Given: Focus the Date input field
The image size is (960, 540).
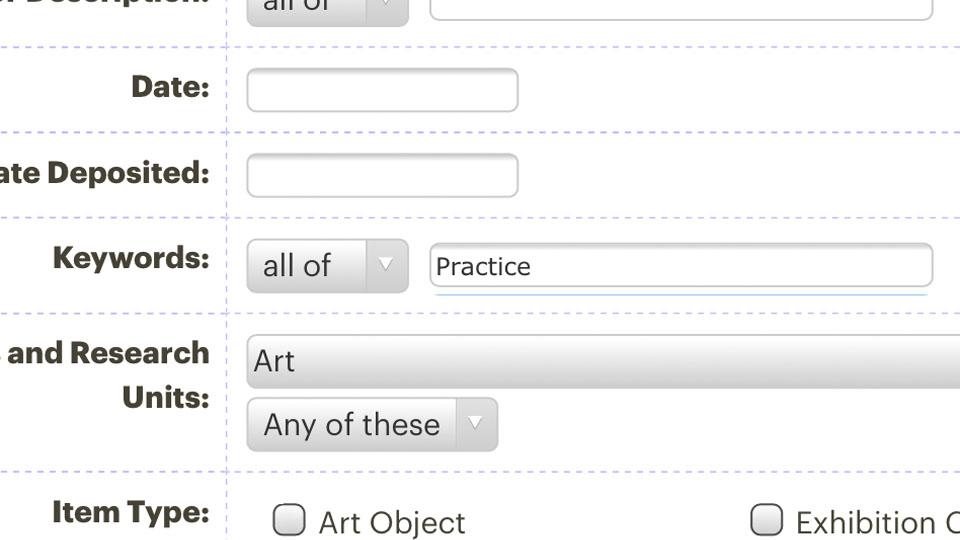Looking at the screenshot, I should [382, 90].
